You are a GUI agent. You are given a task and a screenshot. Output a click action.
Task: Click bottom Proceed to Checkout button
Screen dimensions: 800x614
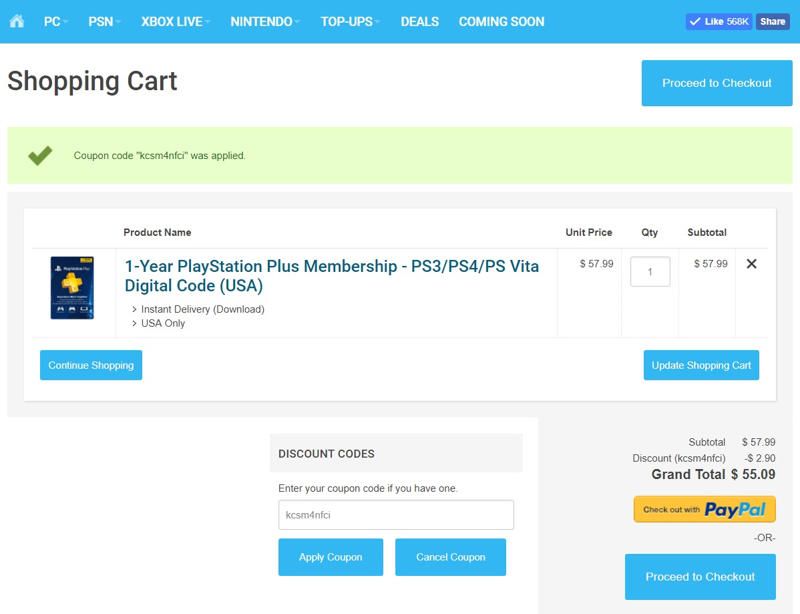pos(700,577)
